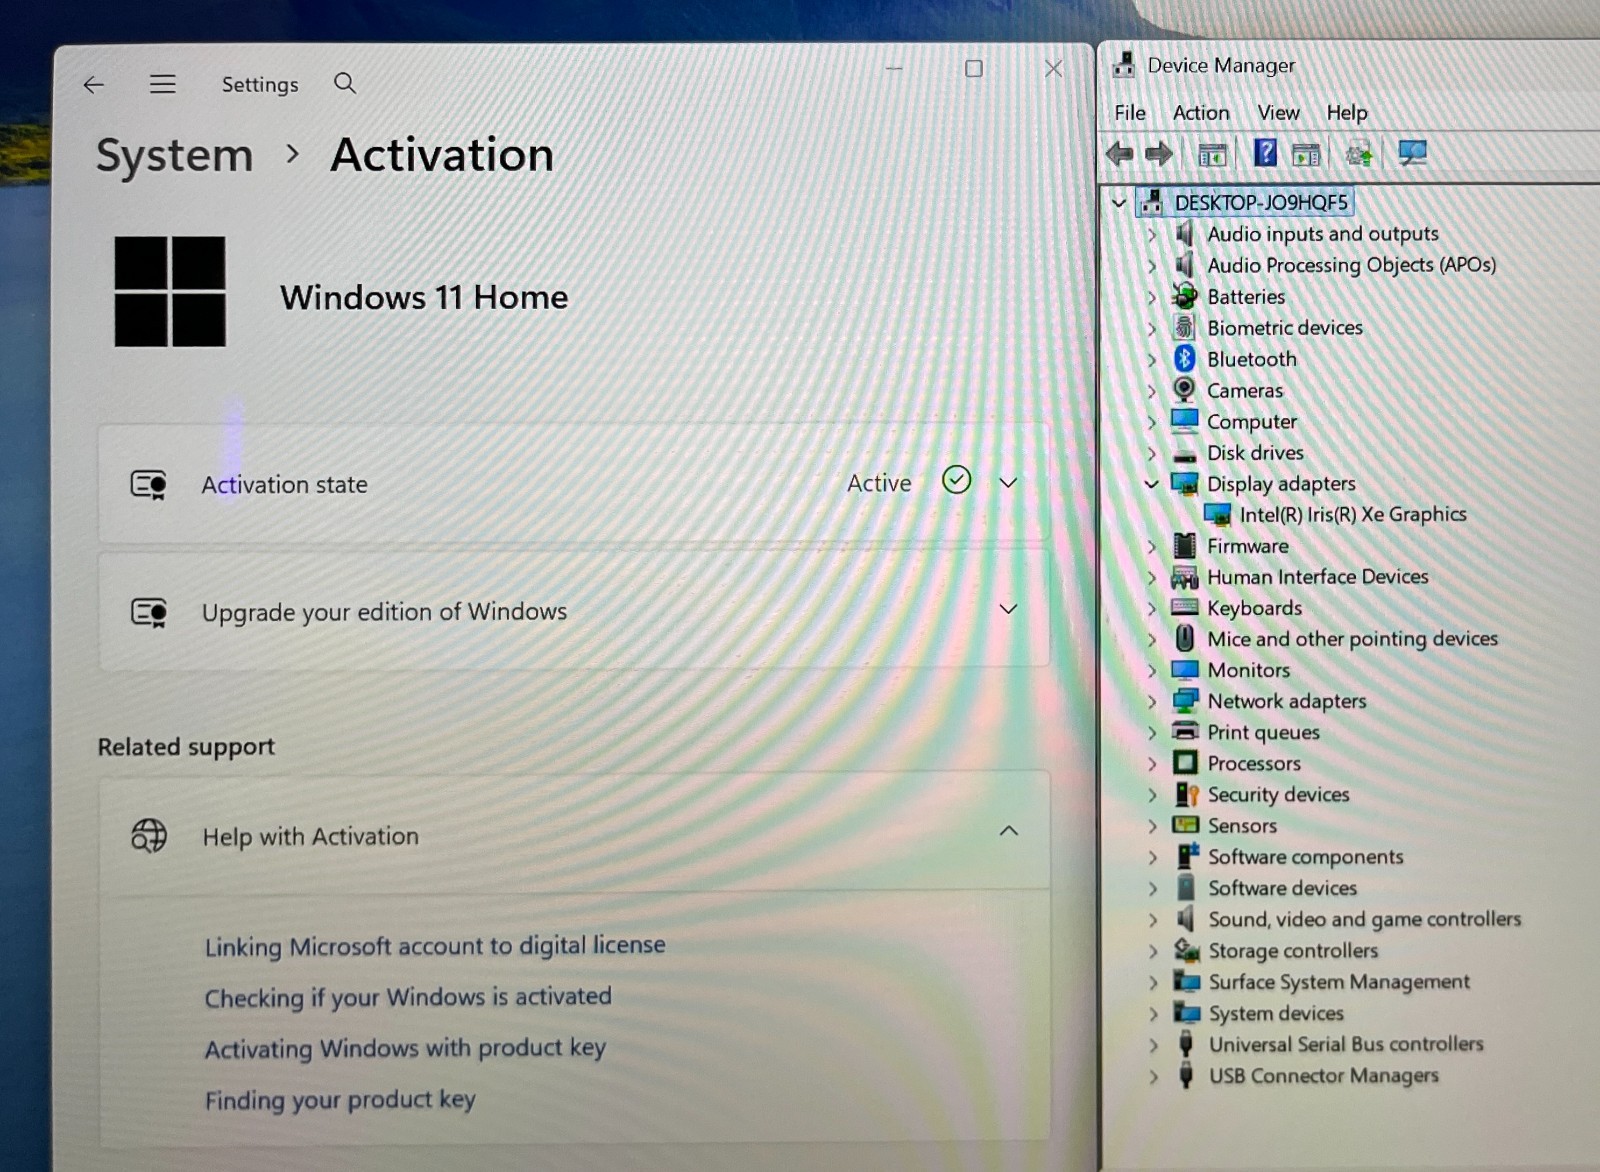Open the View menu in Device Manager
The width and height of the screenshot is (1600, 1172).
1278,112
